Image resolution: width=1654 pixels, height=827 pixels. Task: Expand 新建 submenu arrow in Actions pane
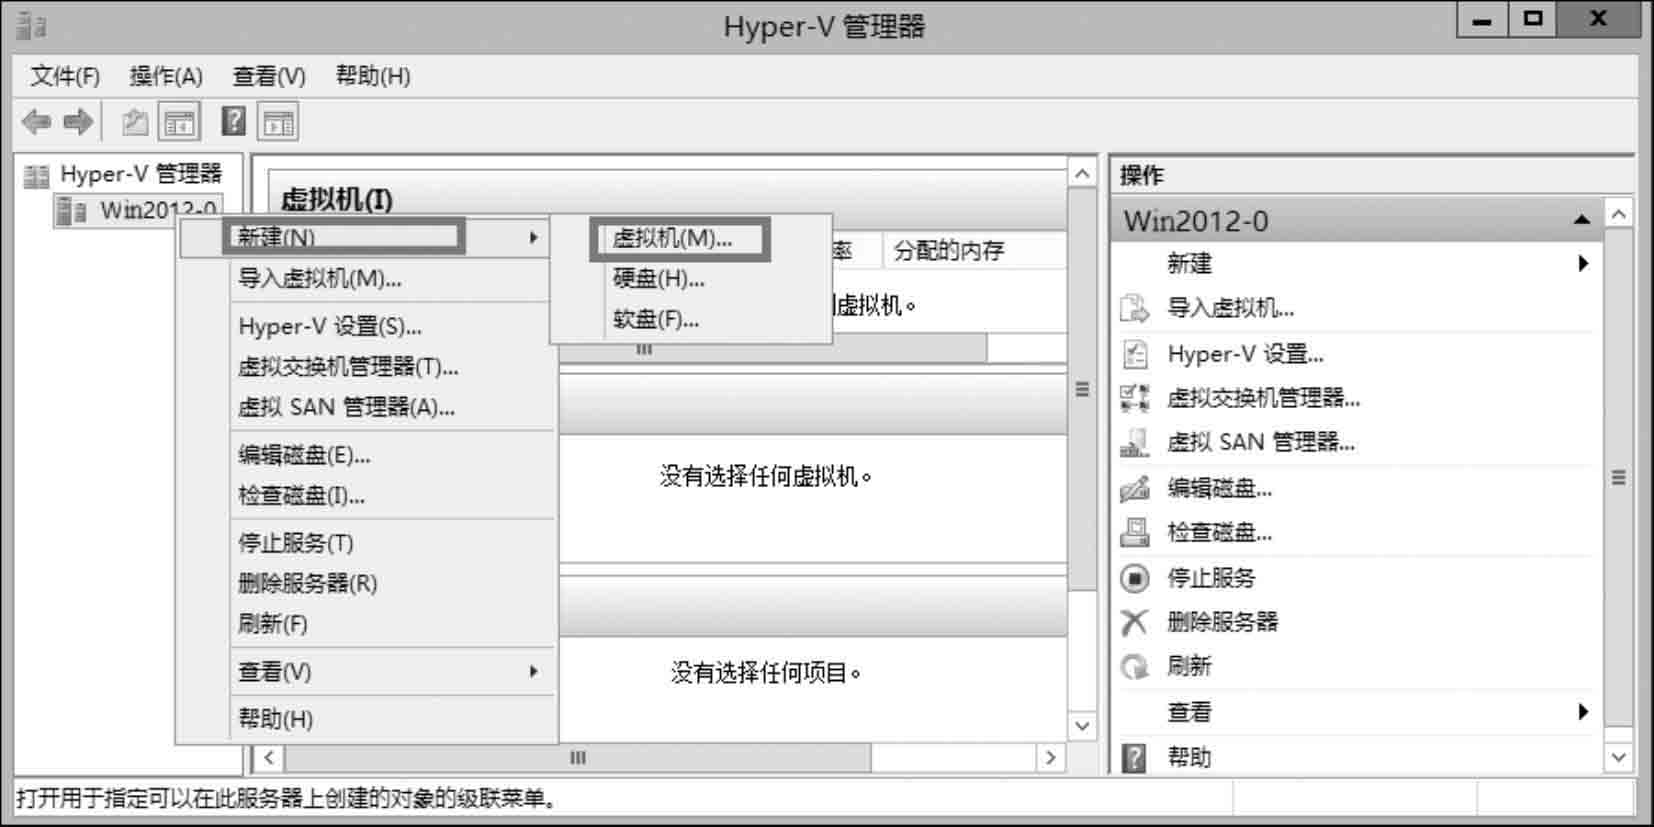pyautogui.click(x=1583, y=263)
